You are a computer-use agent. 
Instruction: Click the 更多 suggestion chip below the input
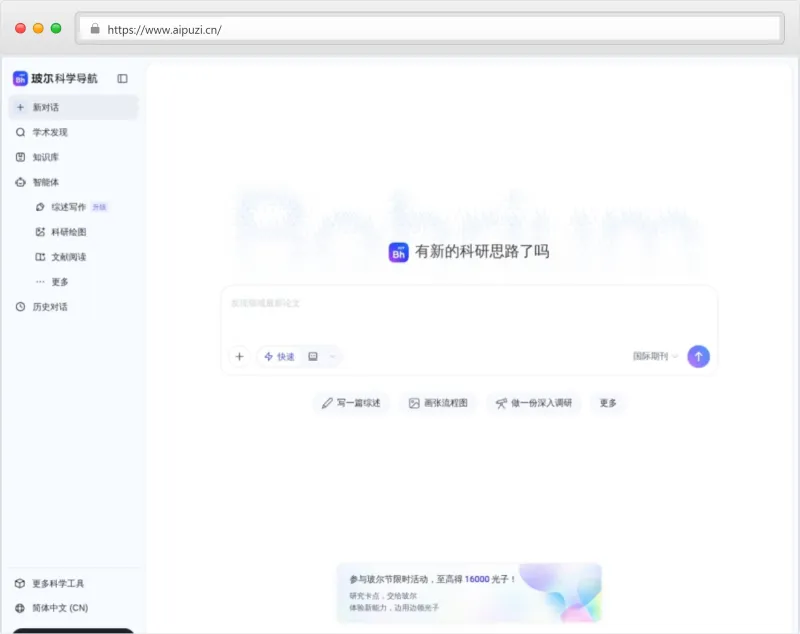click(x=608, y=403)
